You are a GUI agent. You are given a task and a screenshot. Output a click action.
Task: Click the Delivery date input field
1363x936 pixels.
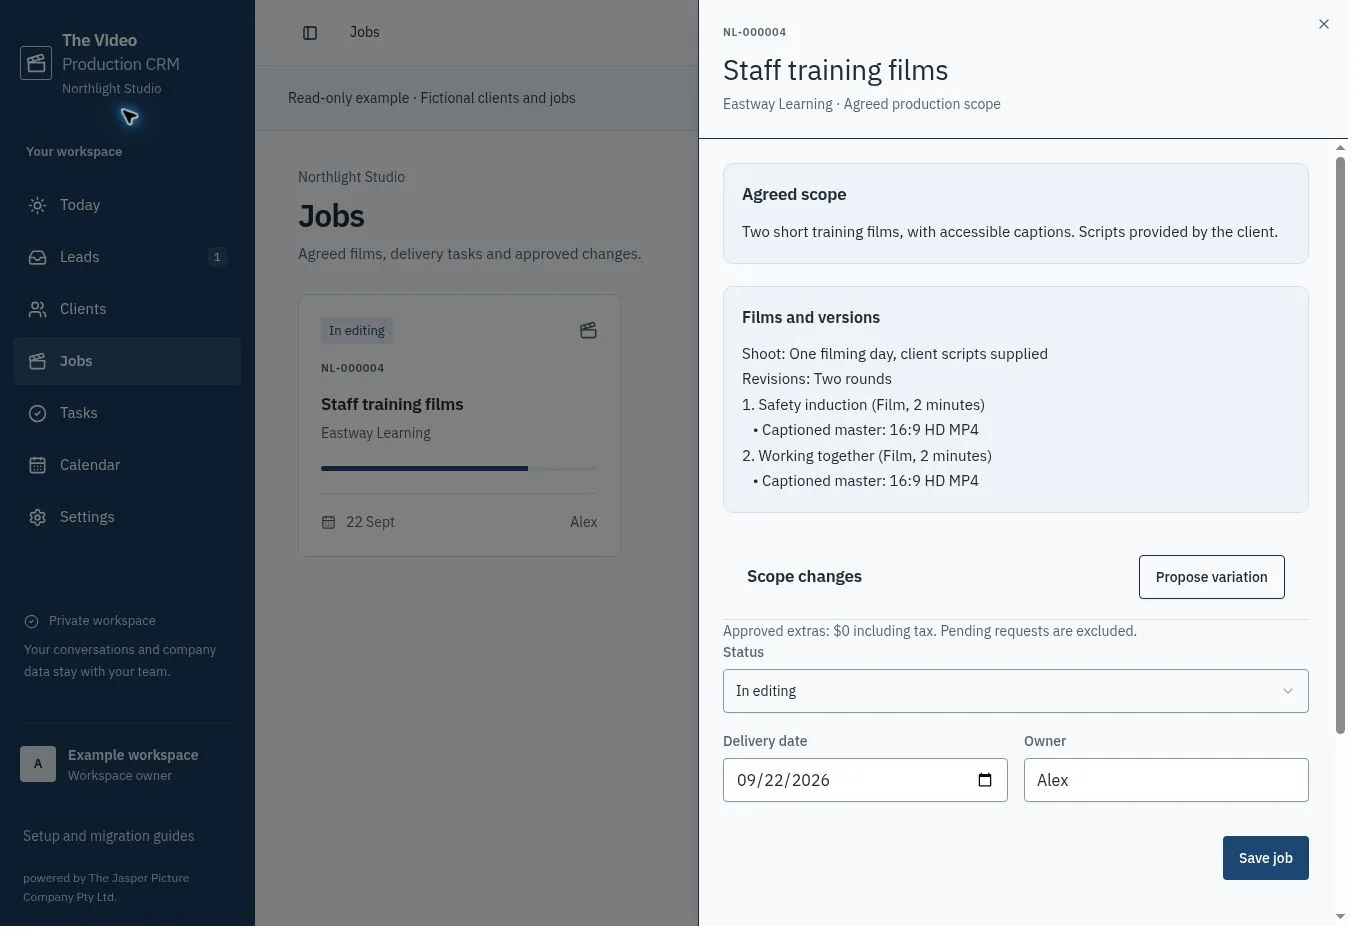pyautogui.click(x=865, y=780)
